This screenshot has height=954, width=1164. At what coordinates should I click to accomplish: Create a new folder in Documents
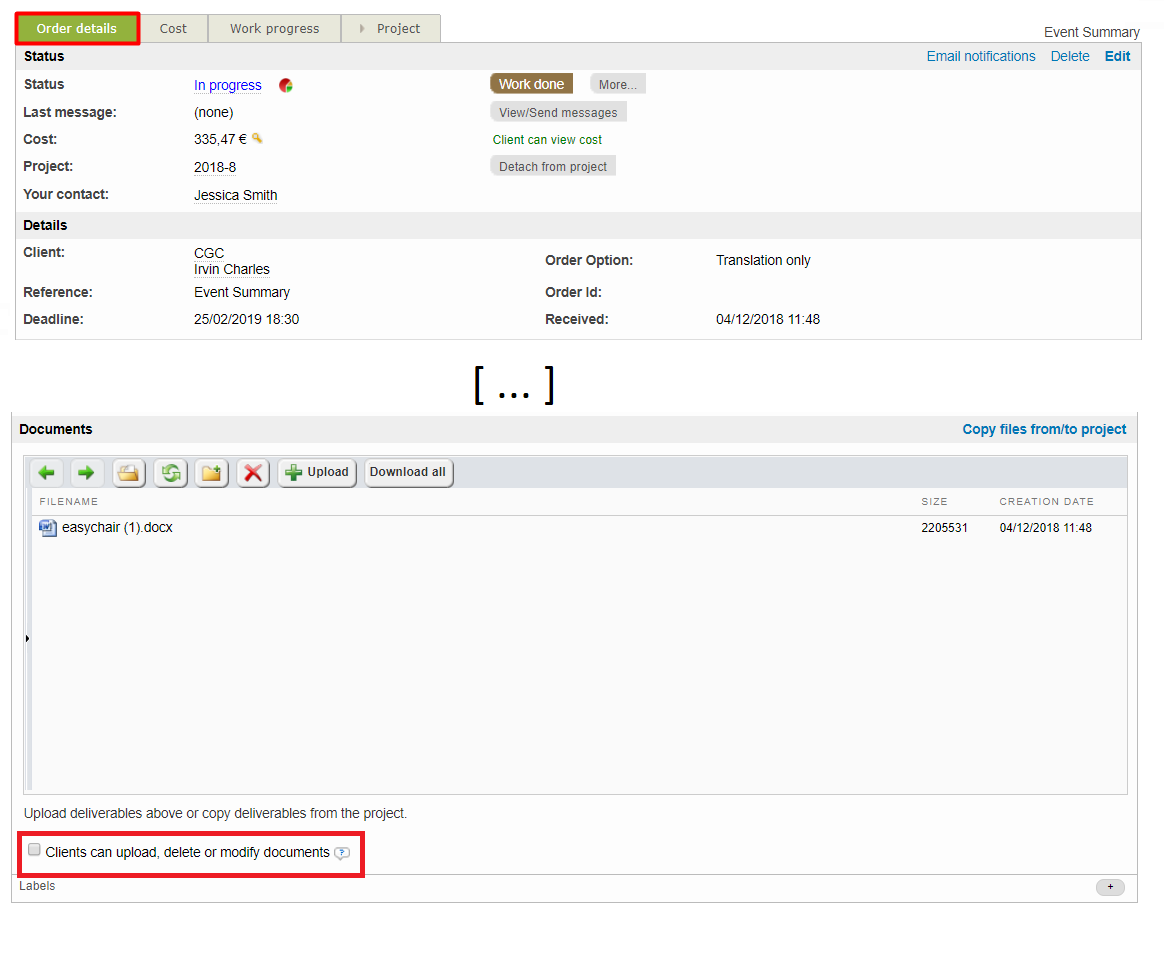pos(212,473)
